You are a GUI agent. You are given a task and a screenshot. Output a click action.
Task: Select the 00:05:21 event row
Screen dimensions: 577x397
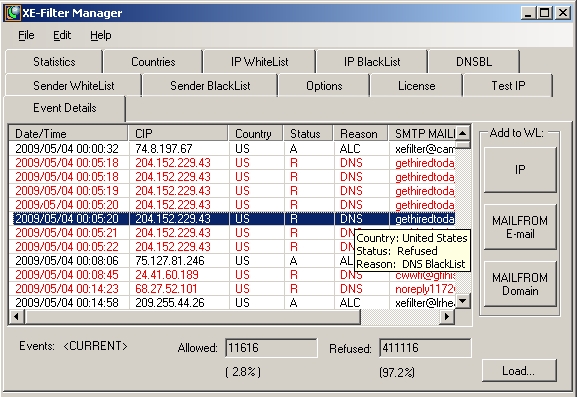point(232,233)
